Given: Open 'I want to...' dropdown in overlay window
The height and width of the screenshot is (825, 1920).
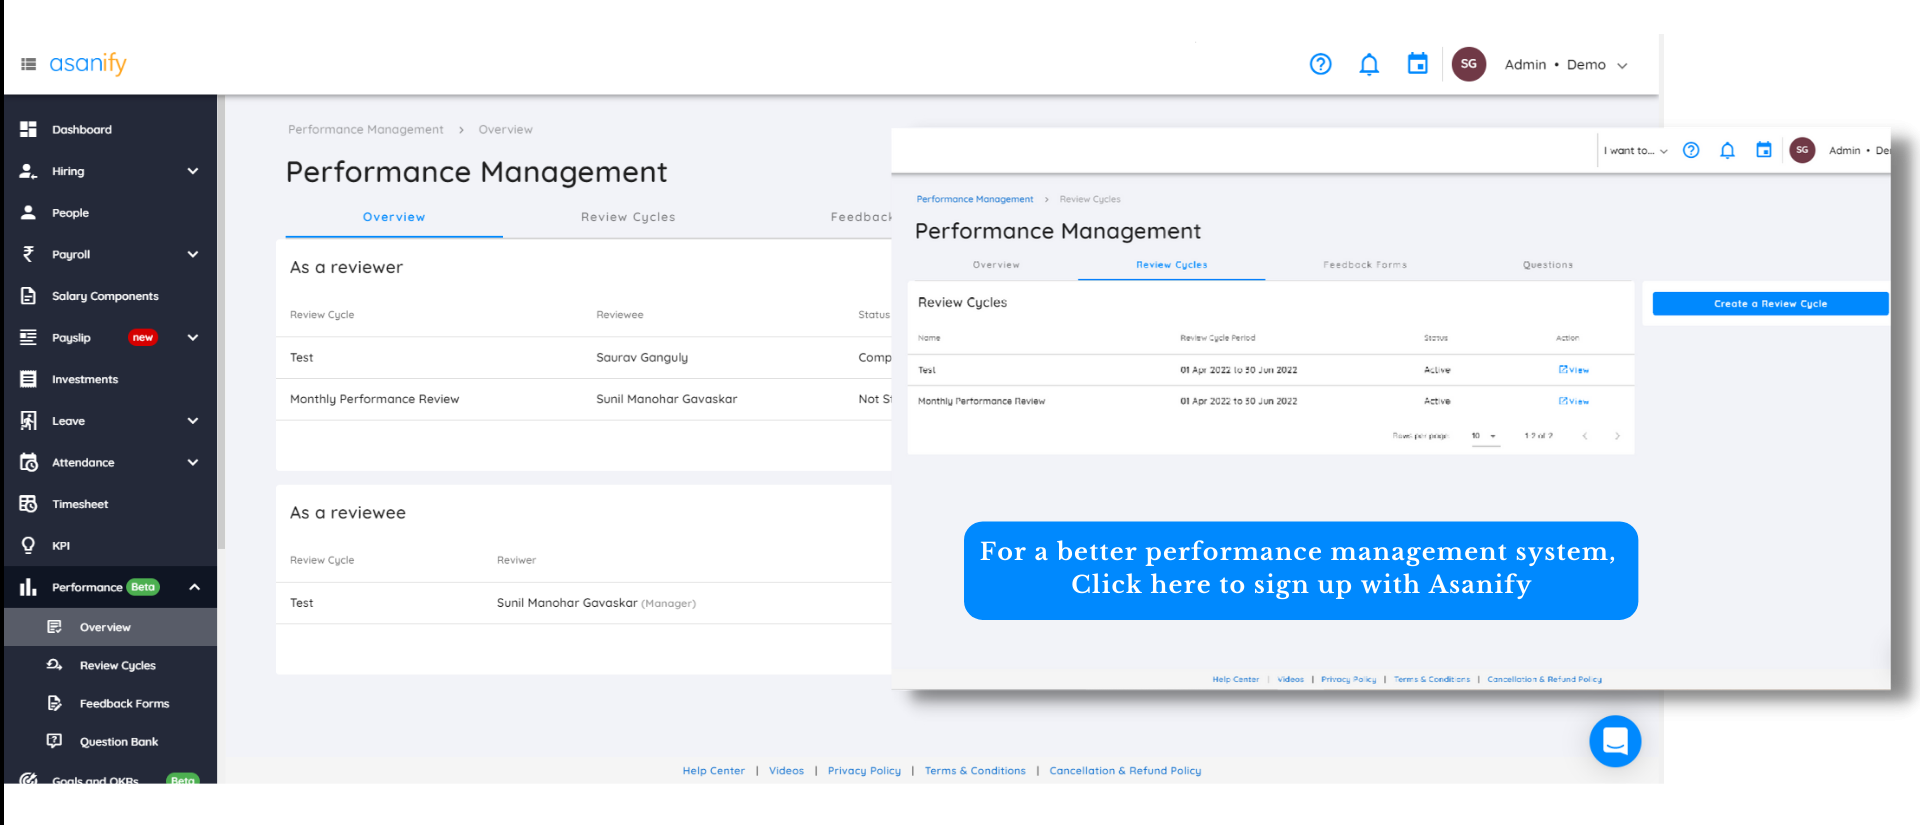Looking at the screenshot, I should pyautogui.click(x=1636, y=151).
